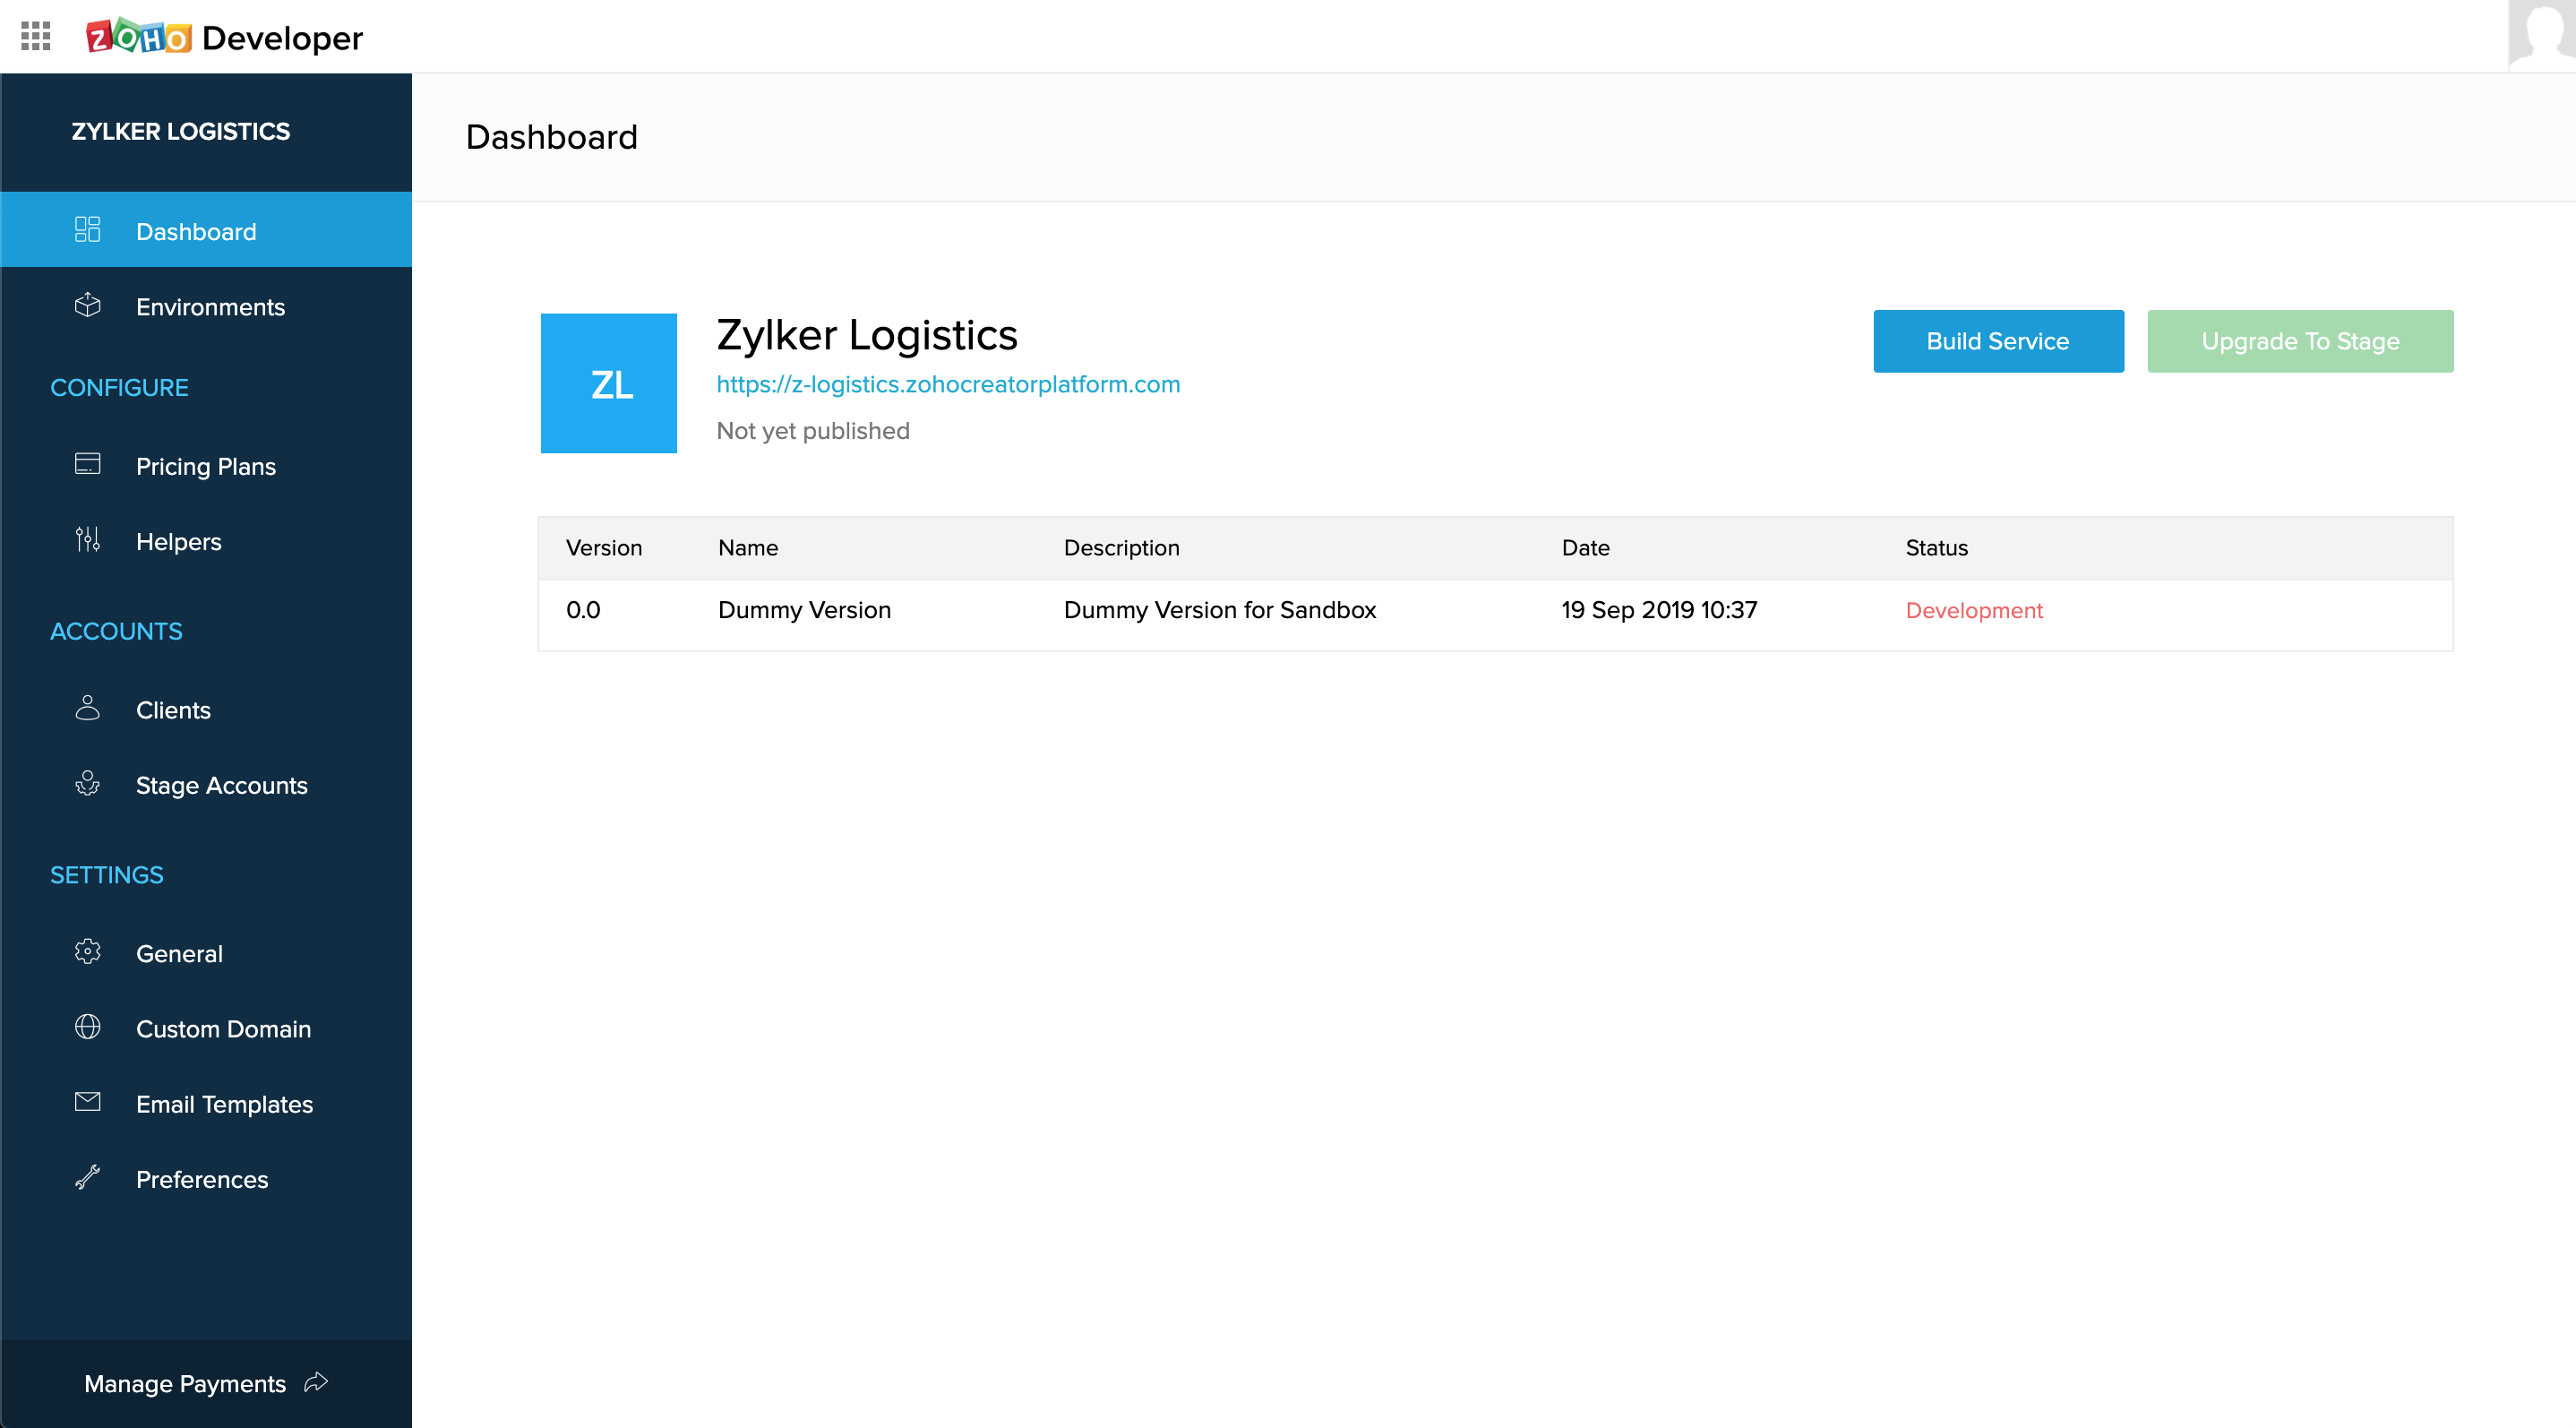The image size is (2576, 1428).
Task: Click the Zoho apps grid launcher
Action: [x=36, y=36]
